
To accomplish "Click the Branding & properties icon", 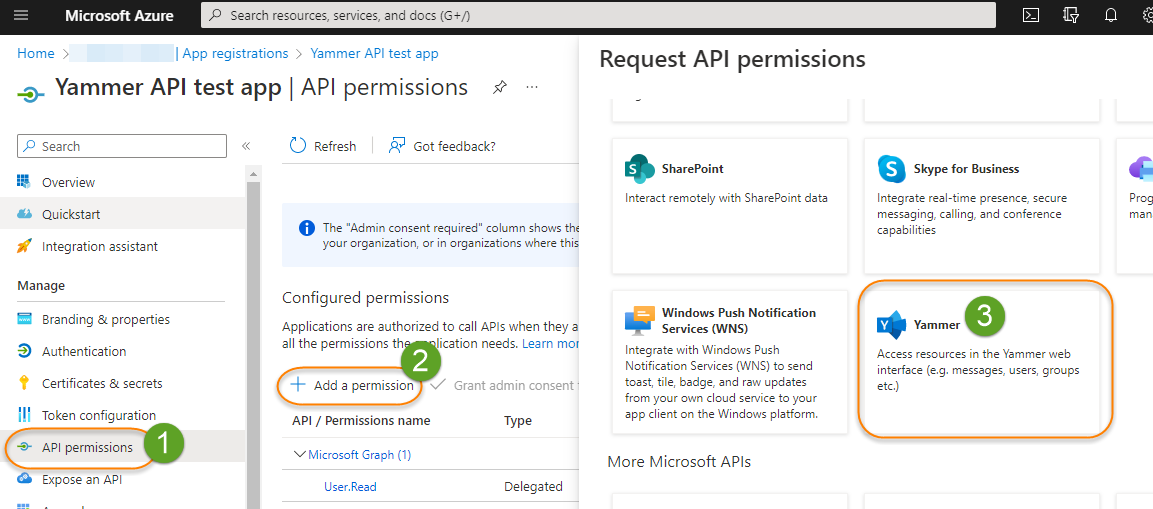I will tap(24, 319).
